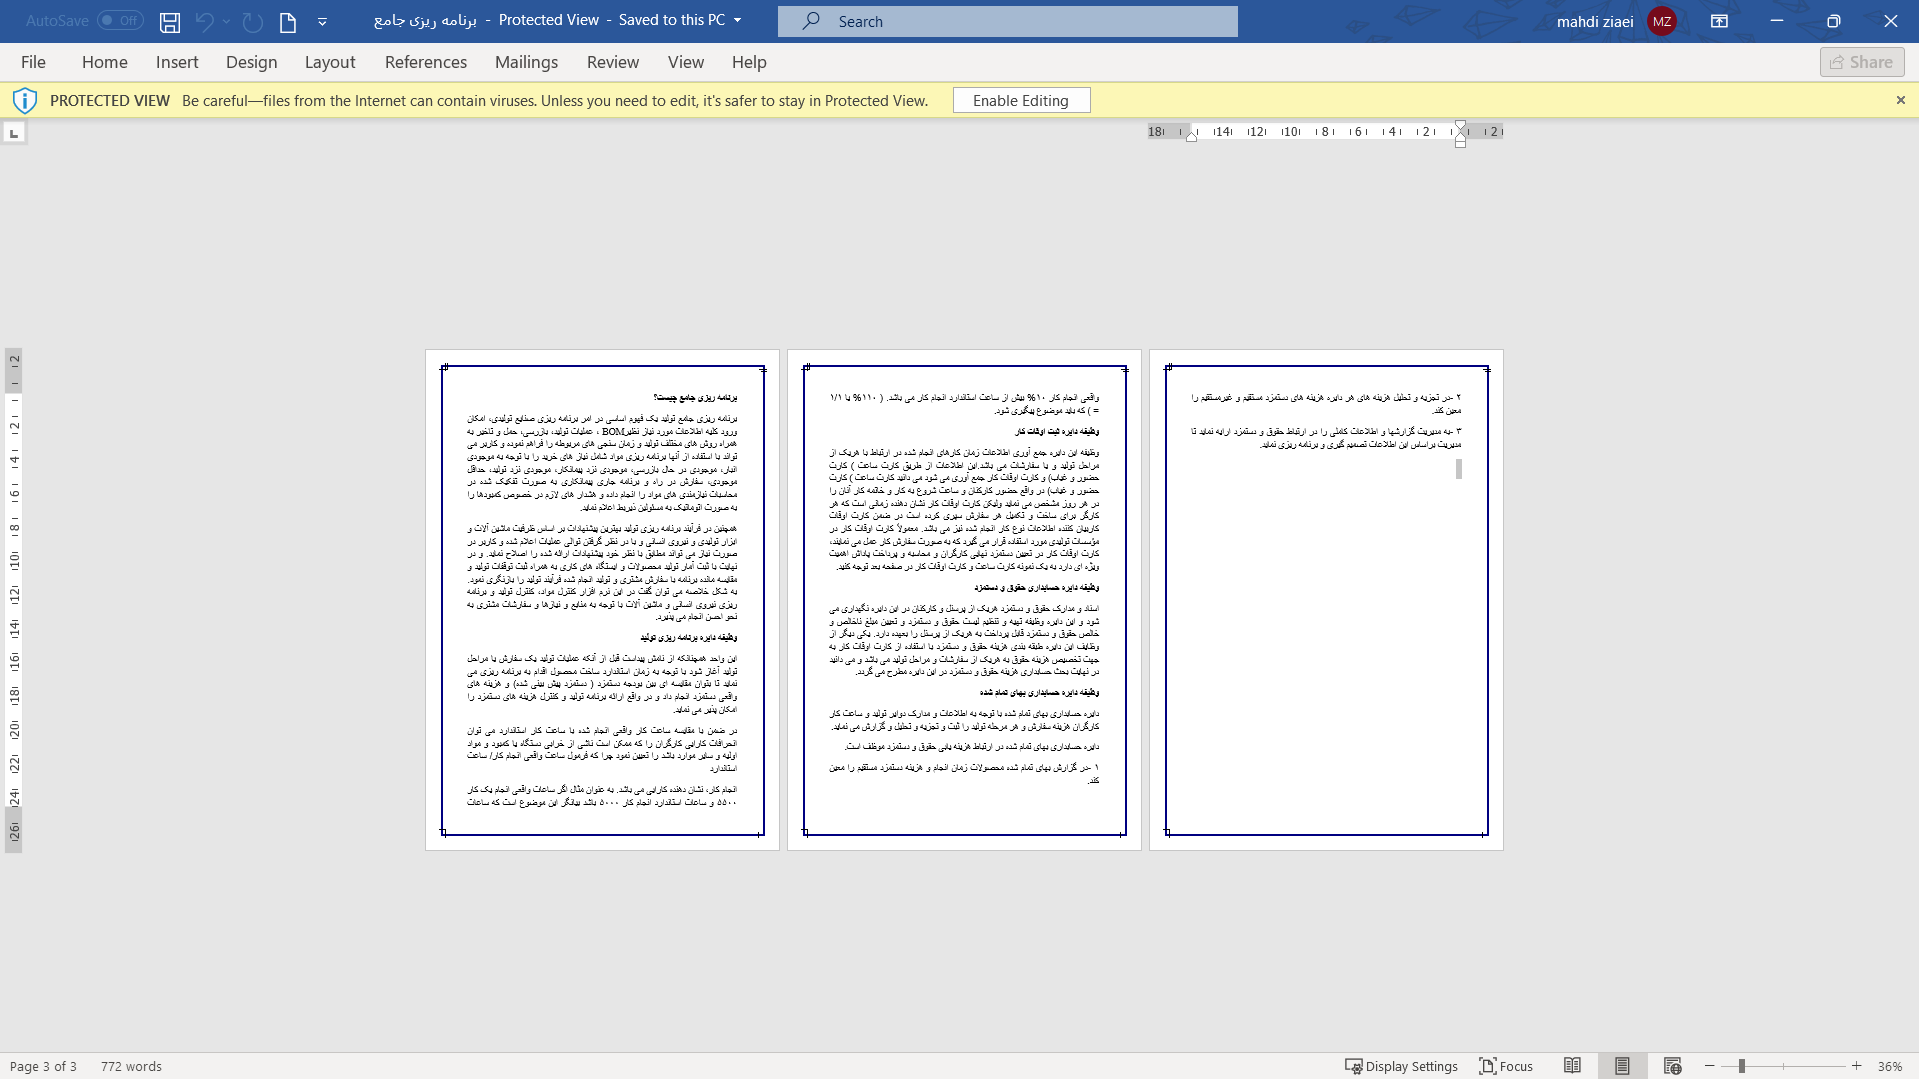
Task: Go to the References tab
Action: (x=426, y=62)
